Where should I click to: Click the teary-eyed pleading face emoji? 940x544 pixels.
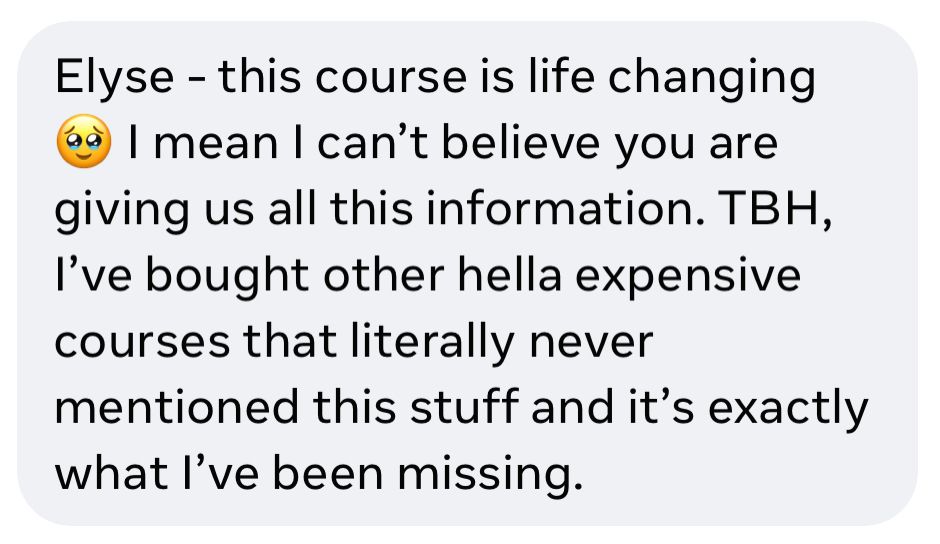click(84, 141)
